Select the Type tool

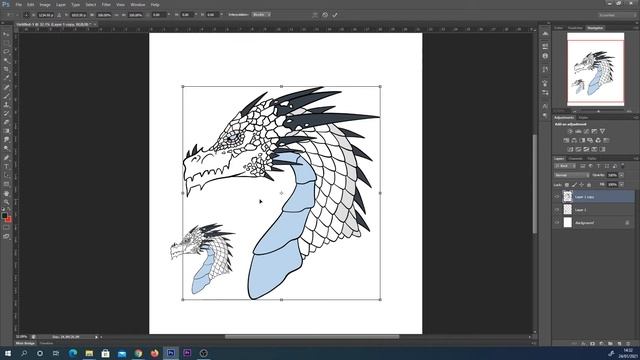coord(6,166)
